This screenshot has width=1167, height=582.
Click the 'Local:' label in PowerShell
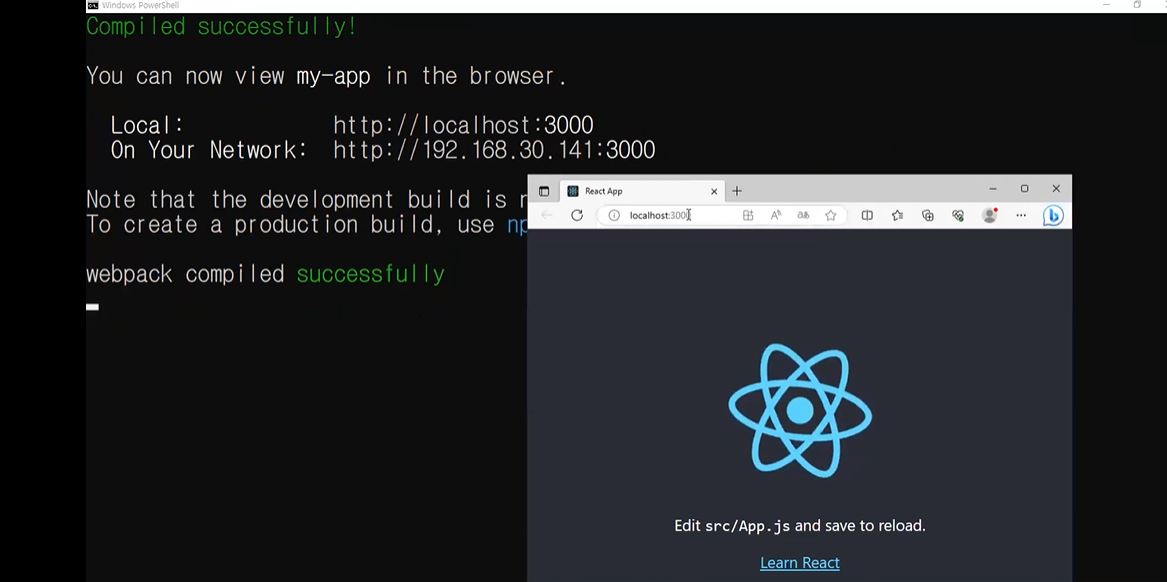click(x=147, y=125)
